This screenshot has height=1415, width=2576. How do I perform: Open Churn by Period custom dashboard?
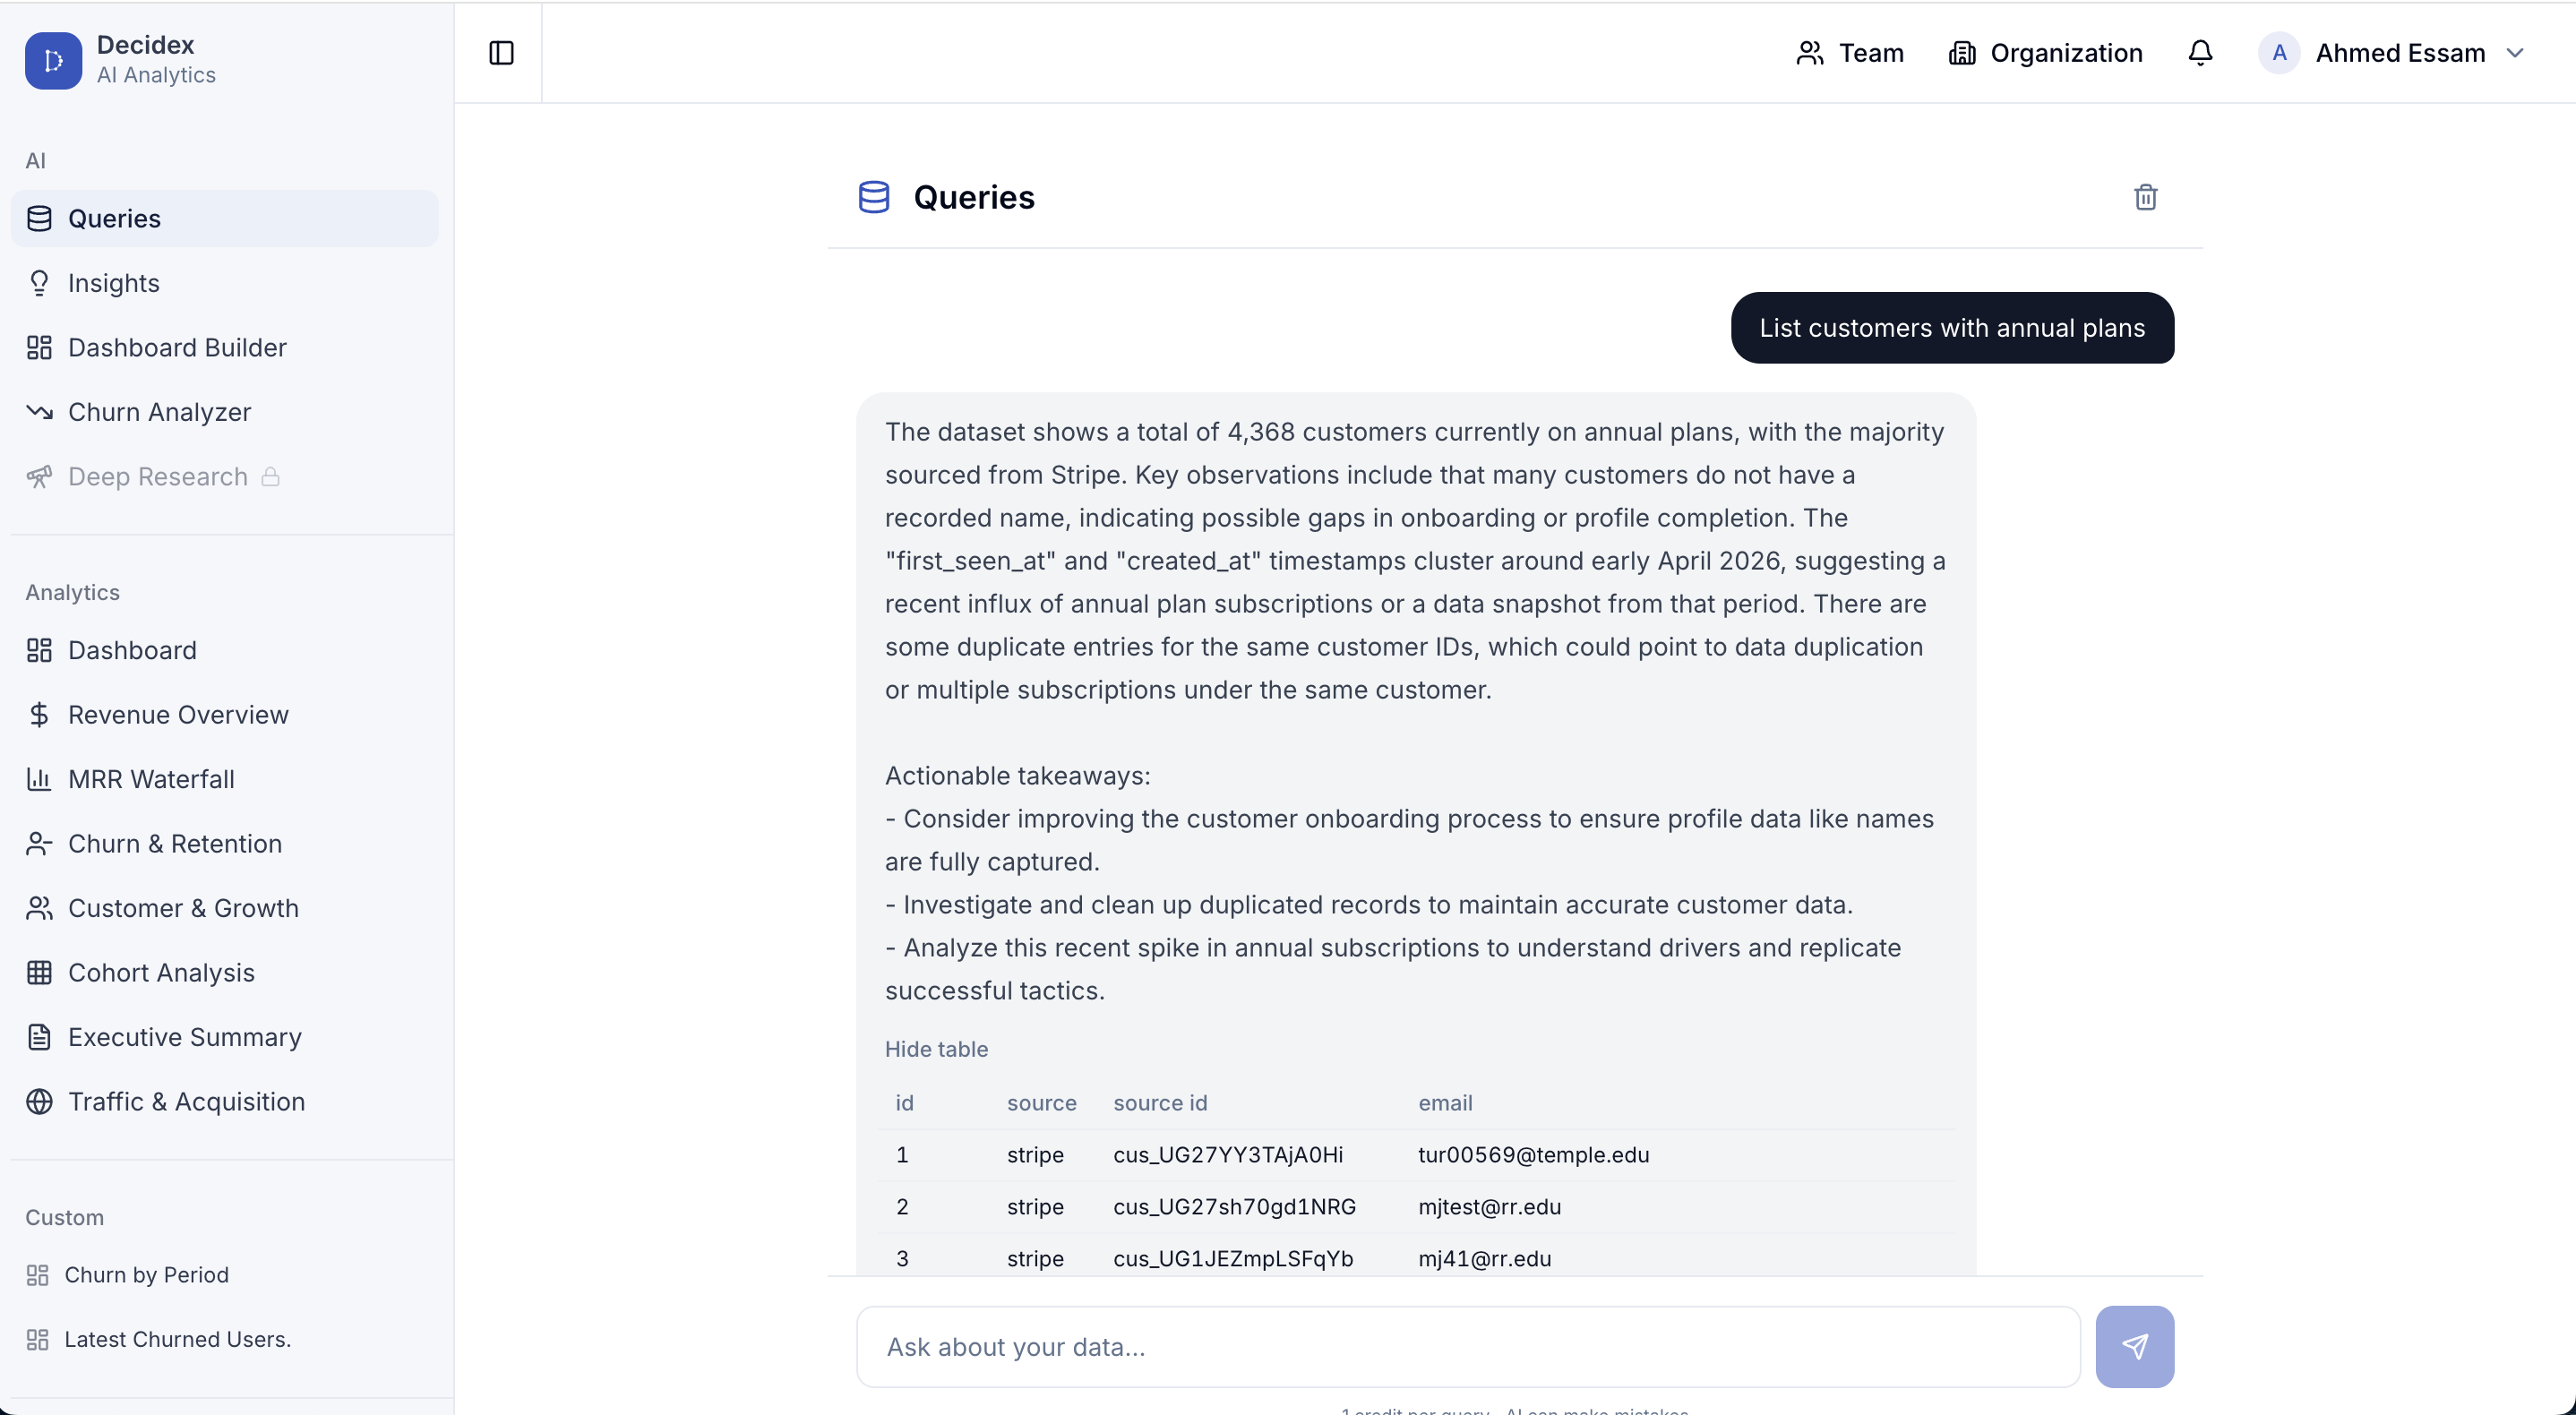click(146, 1274)
